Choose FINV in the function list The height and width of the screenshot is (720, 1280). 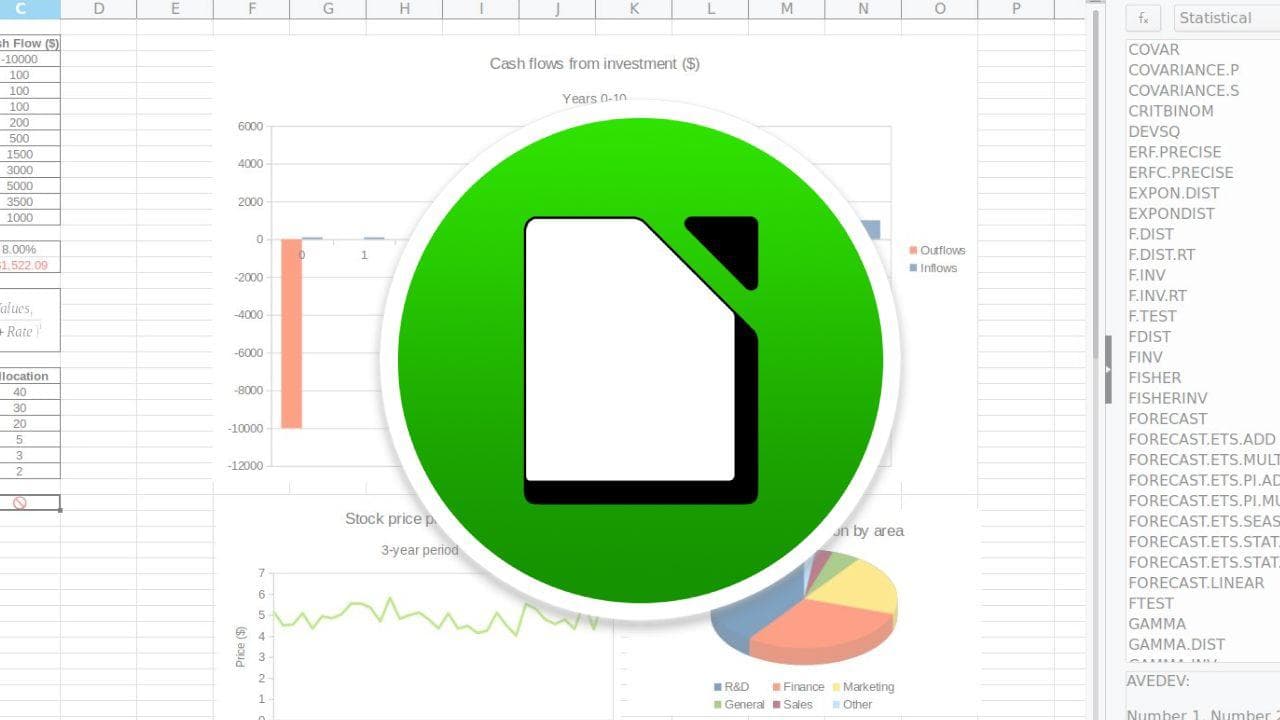(1145, 357)
